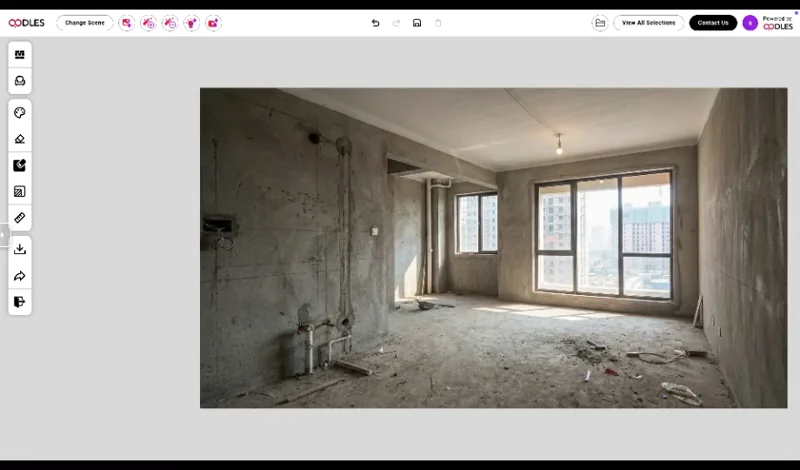This screenshot has height=470, width=800.
Task: Select the color palette tool
Action: point(20,113)
